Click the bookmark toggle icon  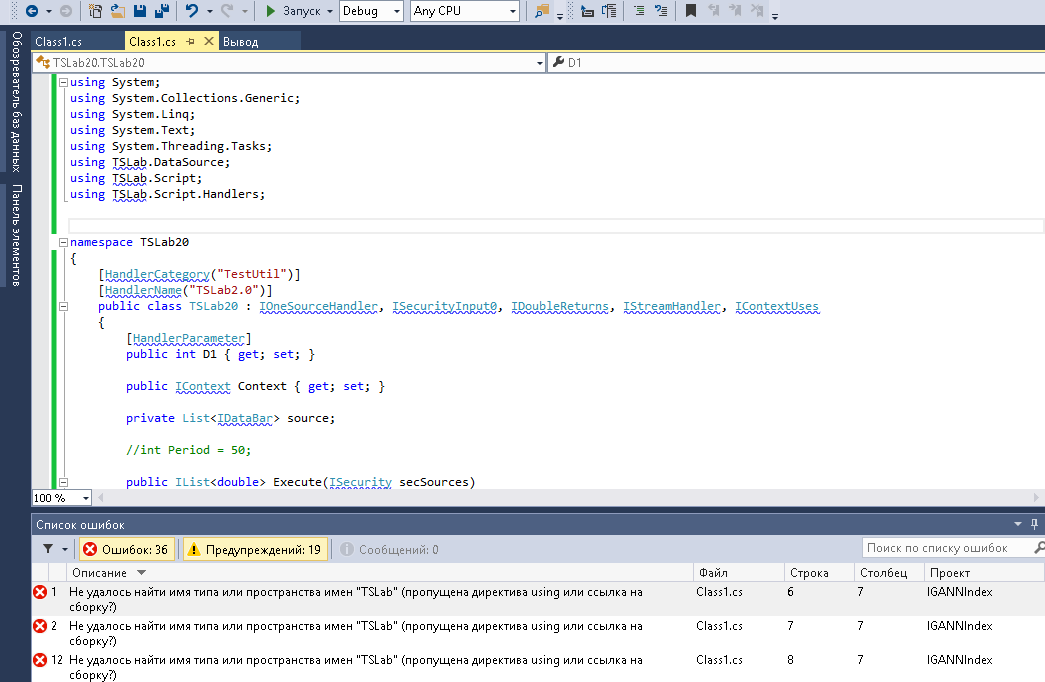(x=690, y=11)
